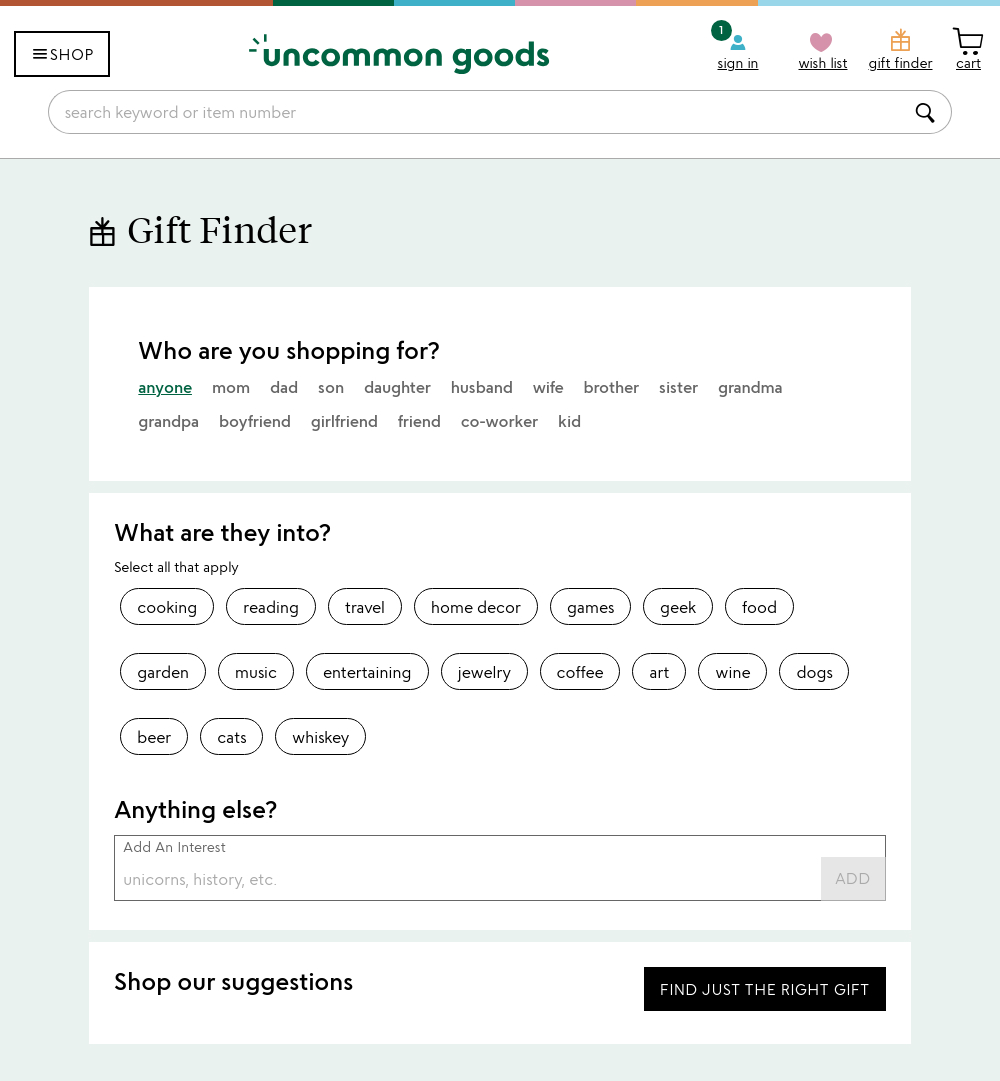Open the shopping cart icon
Image resolution: width=1000 pixels, height=1081 pixels.
point(967,41)
